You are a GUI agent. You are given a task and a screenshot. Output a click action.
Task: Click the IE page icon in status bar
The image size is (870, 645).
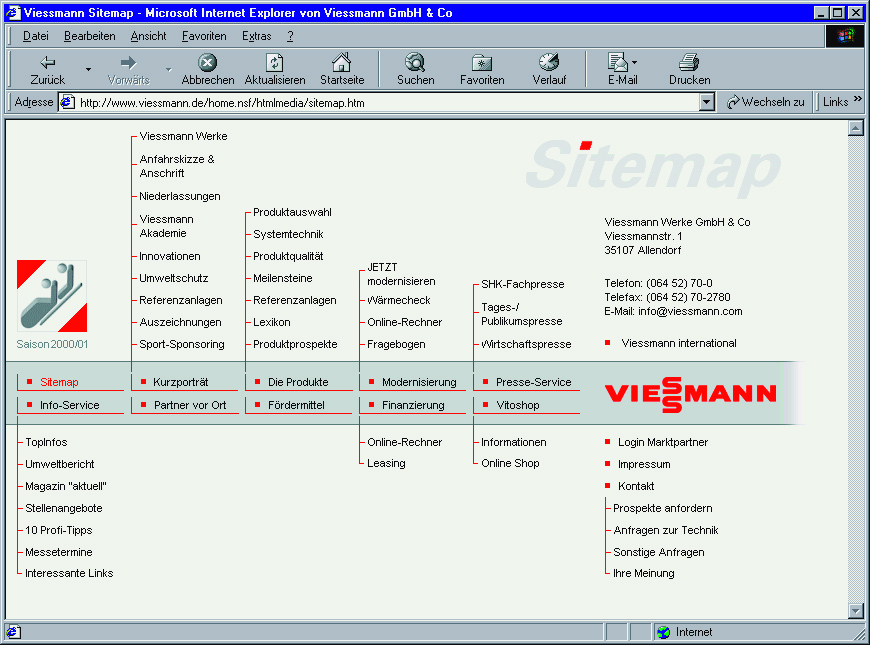tap(13, 632)
